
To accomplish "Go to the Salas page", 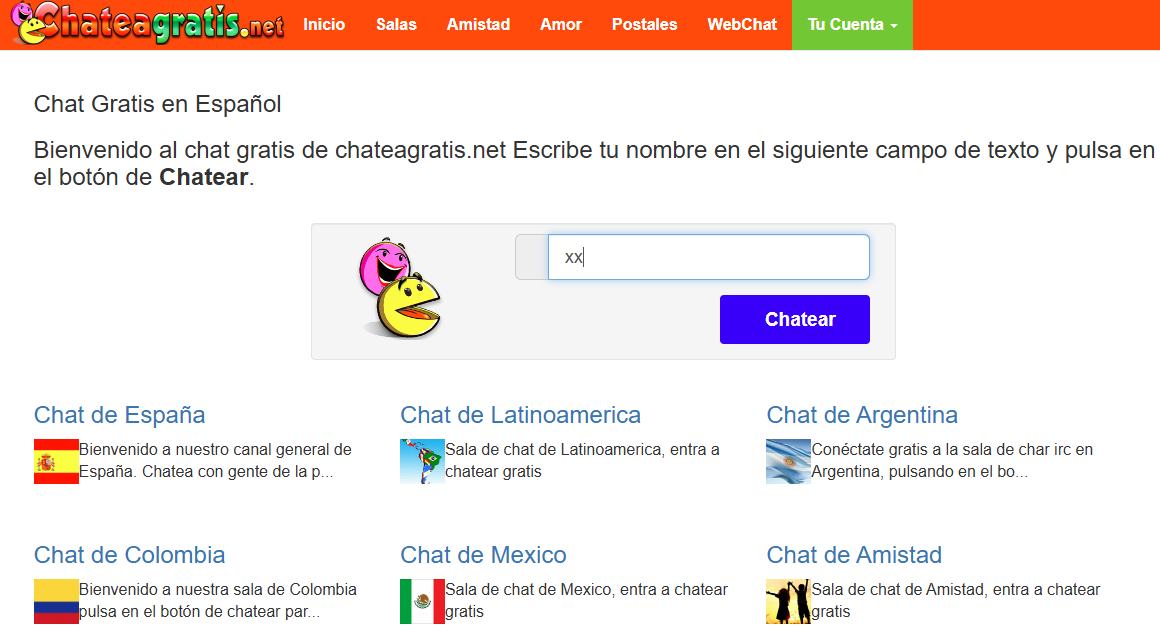I will point(397,24).
